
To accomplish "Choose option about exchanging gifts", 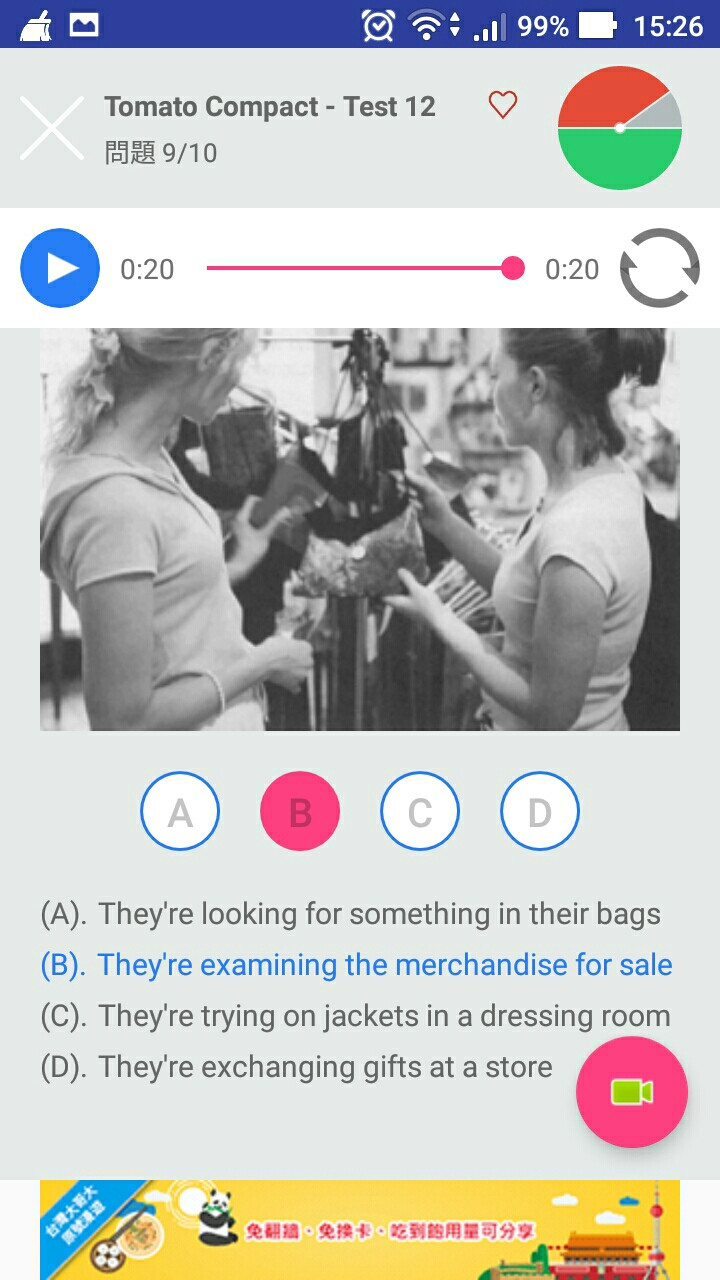I will click(x=297, y=1067).
